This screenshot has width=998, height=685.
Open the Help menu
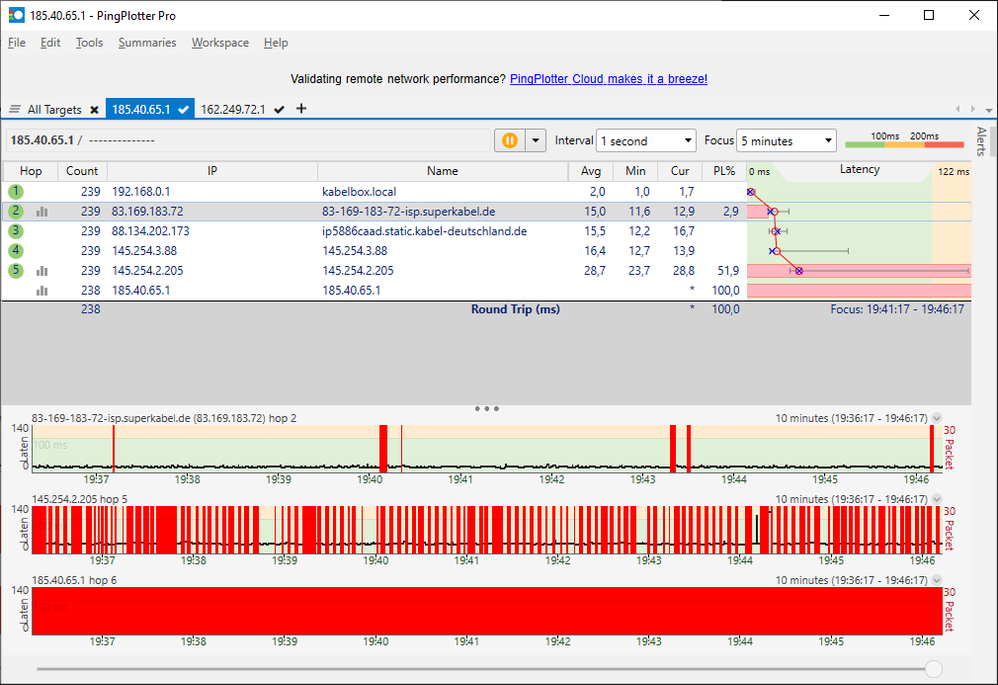tap(276, 43)
